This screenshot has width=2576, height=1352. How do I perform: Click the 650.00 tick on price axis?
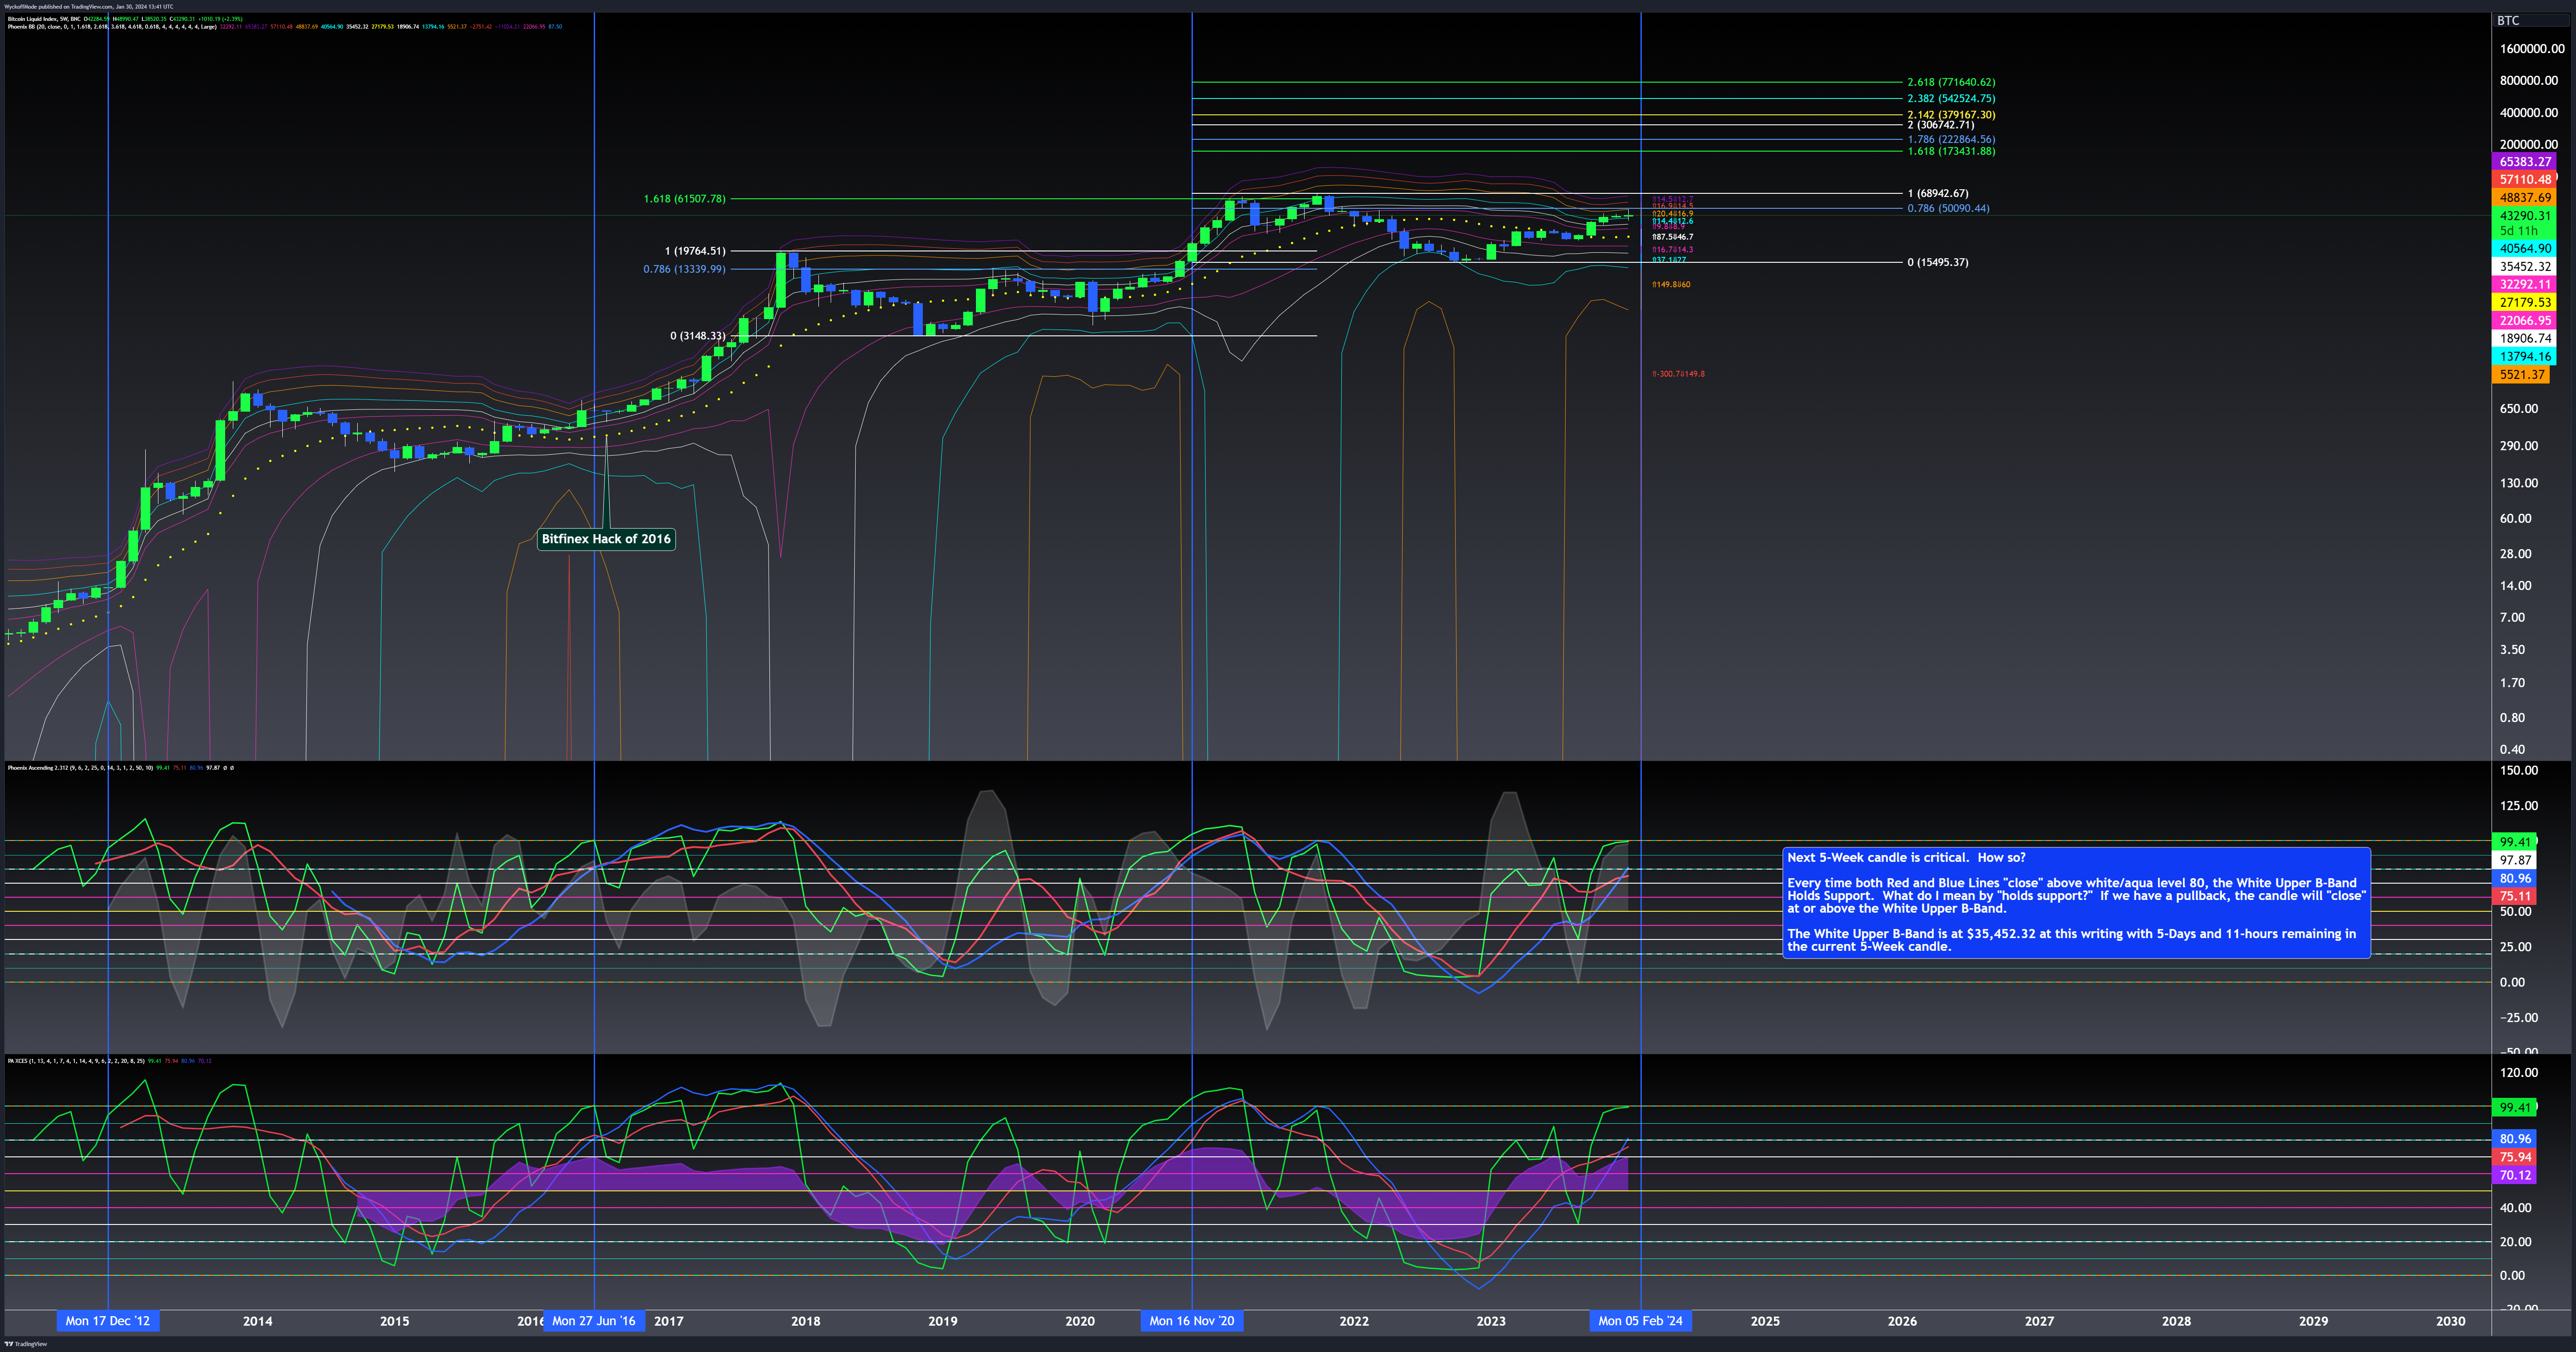[2519, 409]
